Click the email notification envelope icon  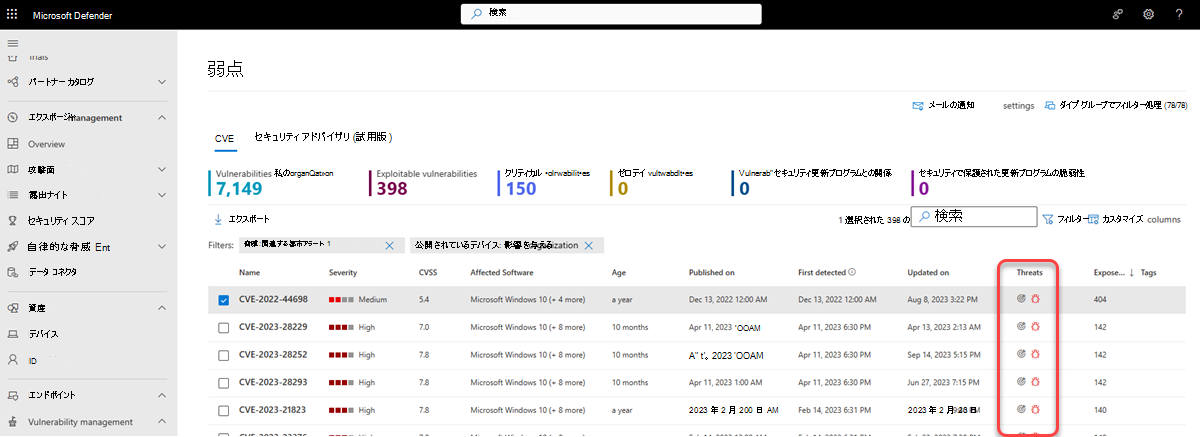point(917,105)
